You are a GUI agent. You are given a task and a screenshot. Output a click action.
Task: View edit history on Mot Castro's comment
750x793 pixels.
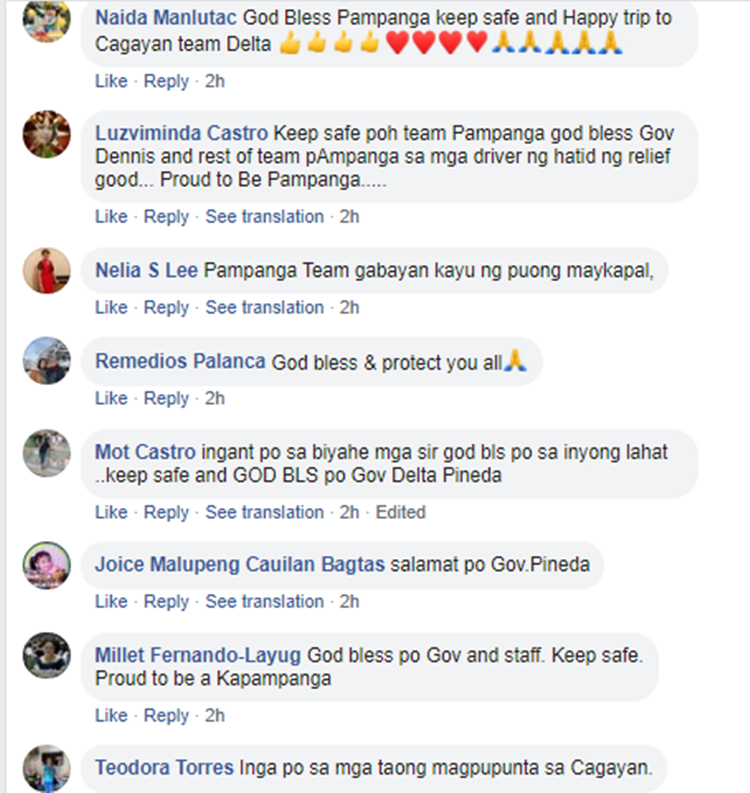401,512
